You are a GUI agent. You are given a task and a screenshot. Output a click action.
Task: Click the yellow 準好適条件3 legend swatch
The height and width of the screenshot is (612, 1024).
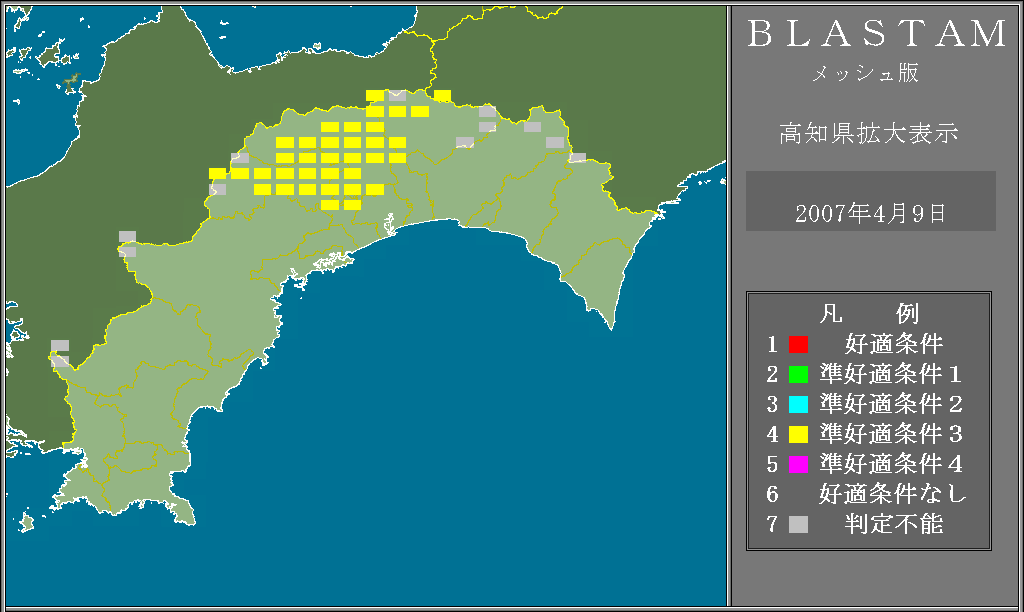(x=798, y=435)
